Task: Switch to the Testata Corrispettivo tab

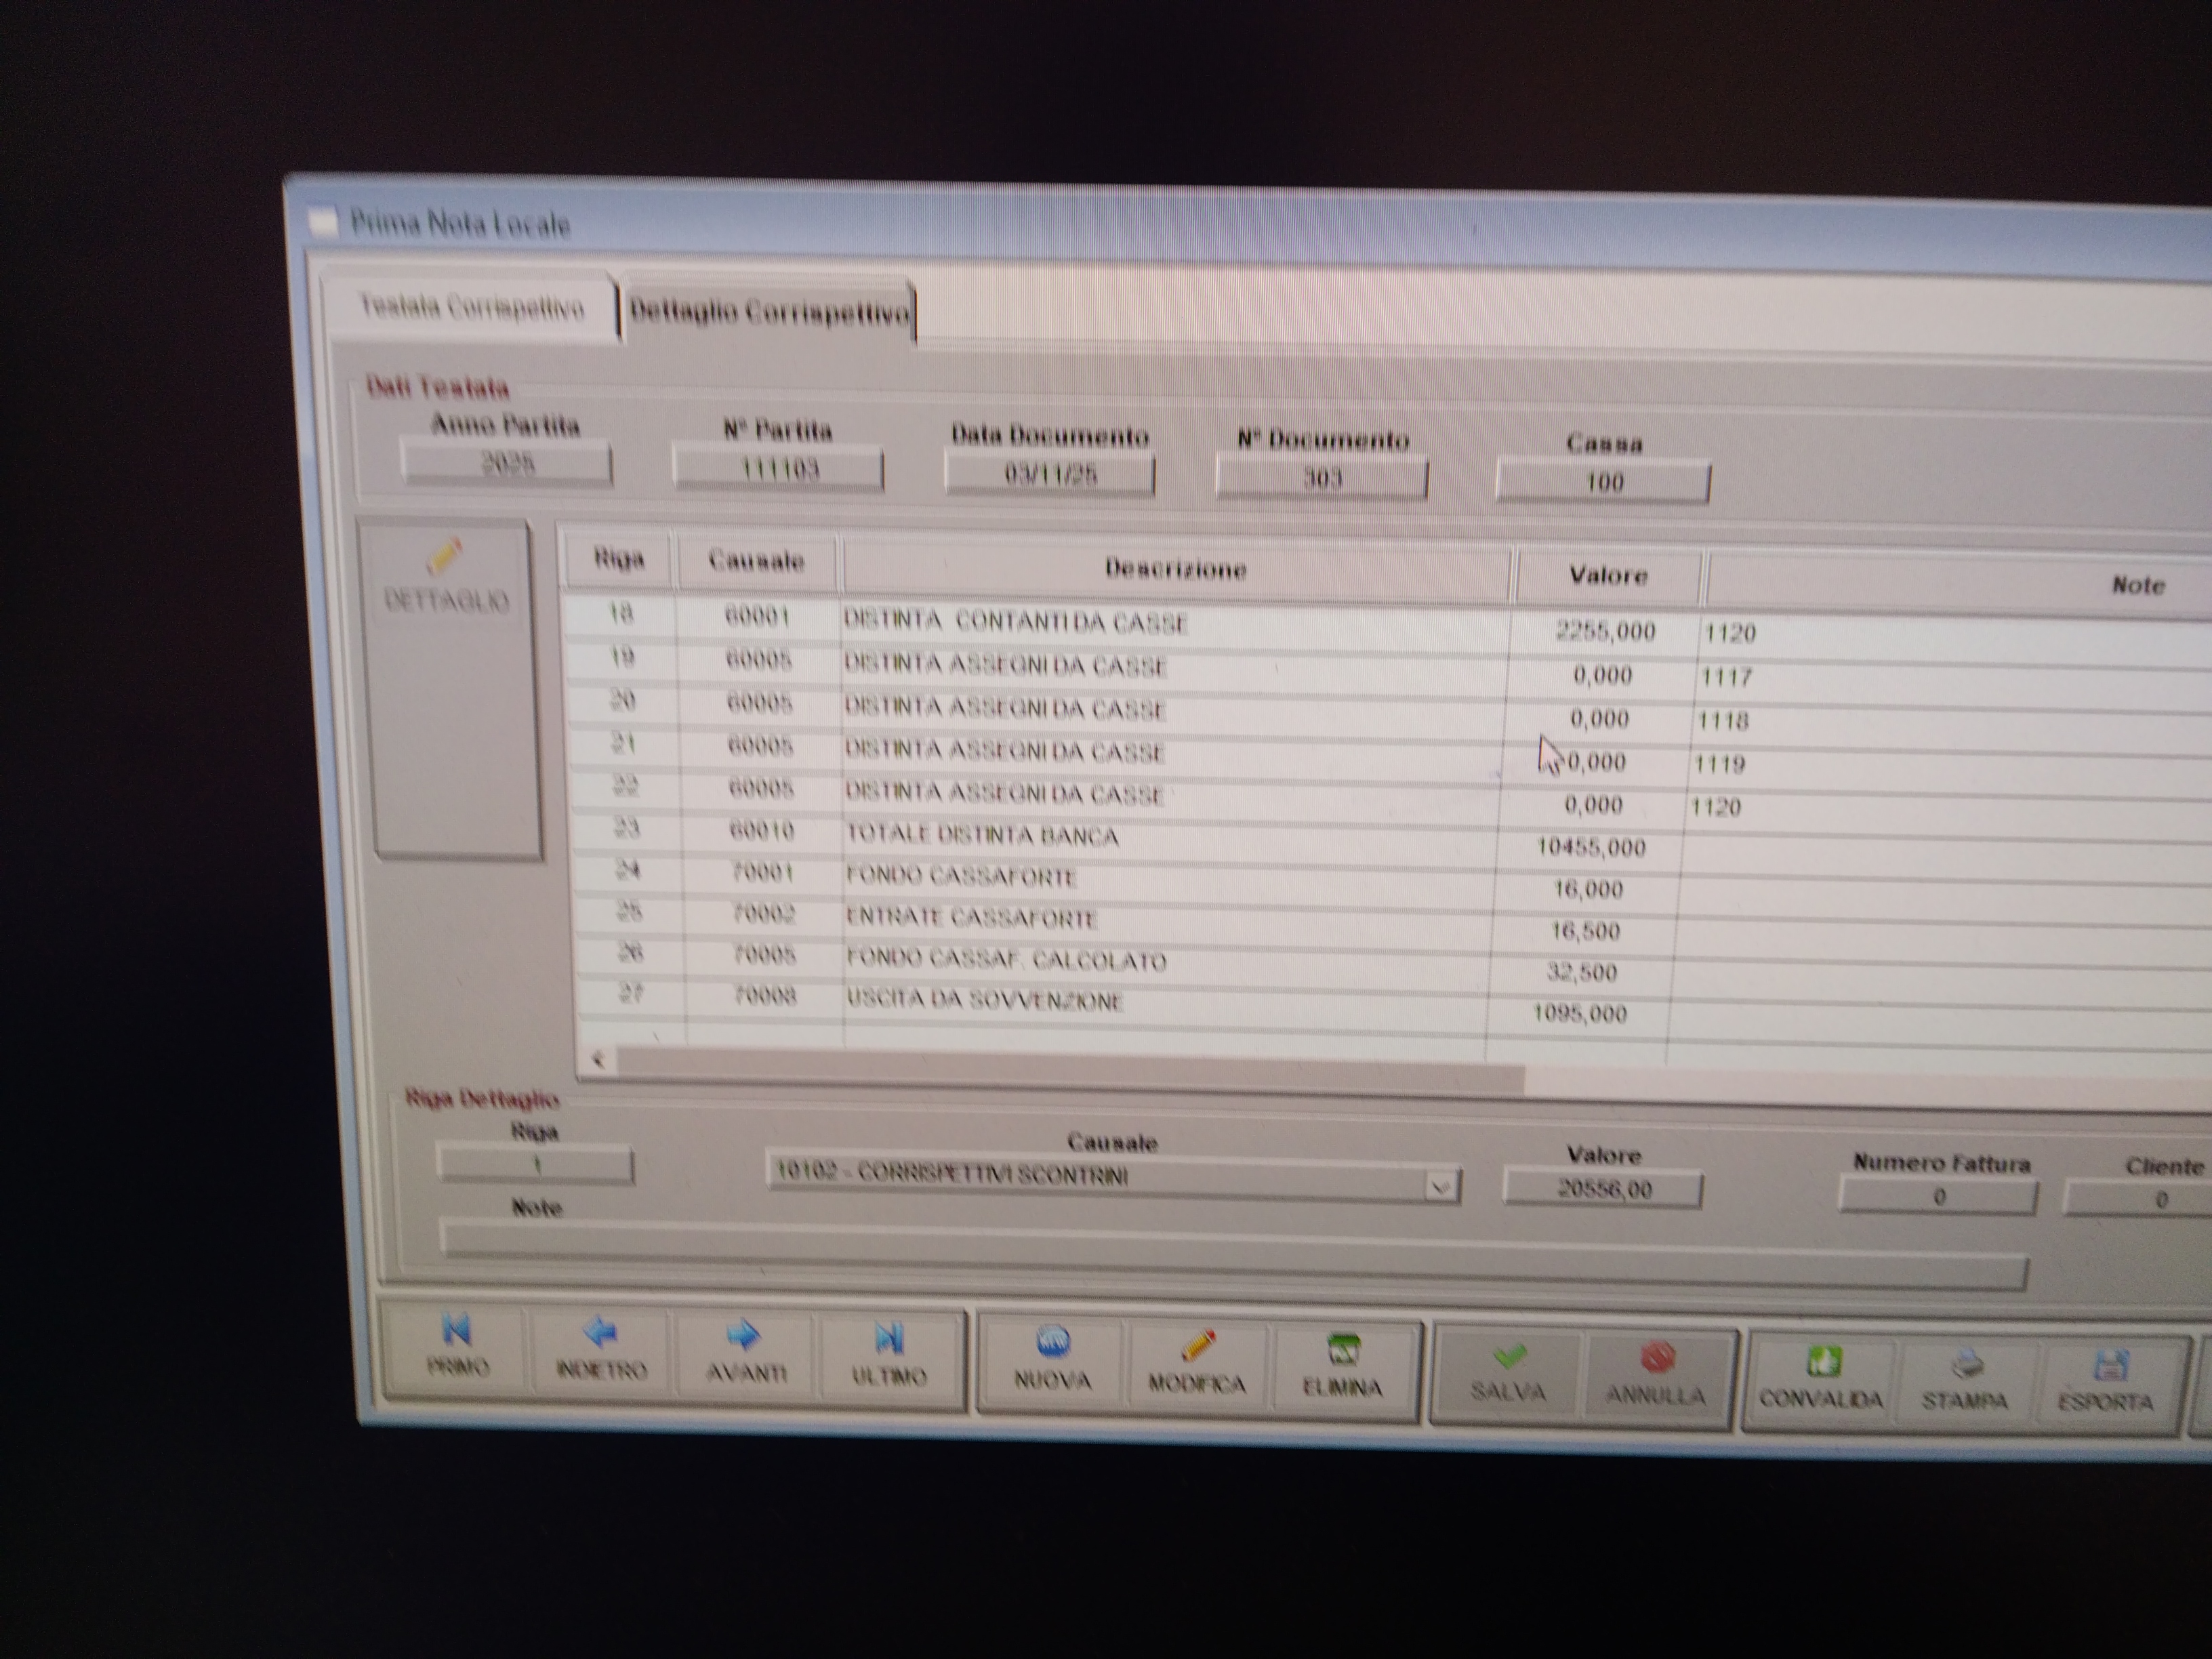Action: 470,308
